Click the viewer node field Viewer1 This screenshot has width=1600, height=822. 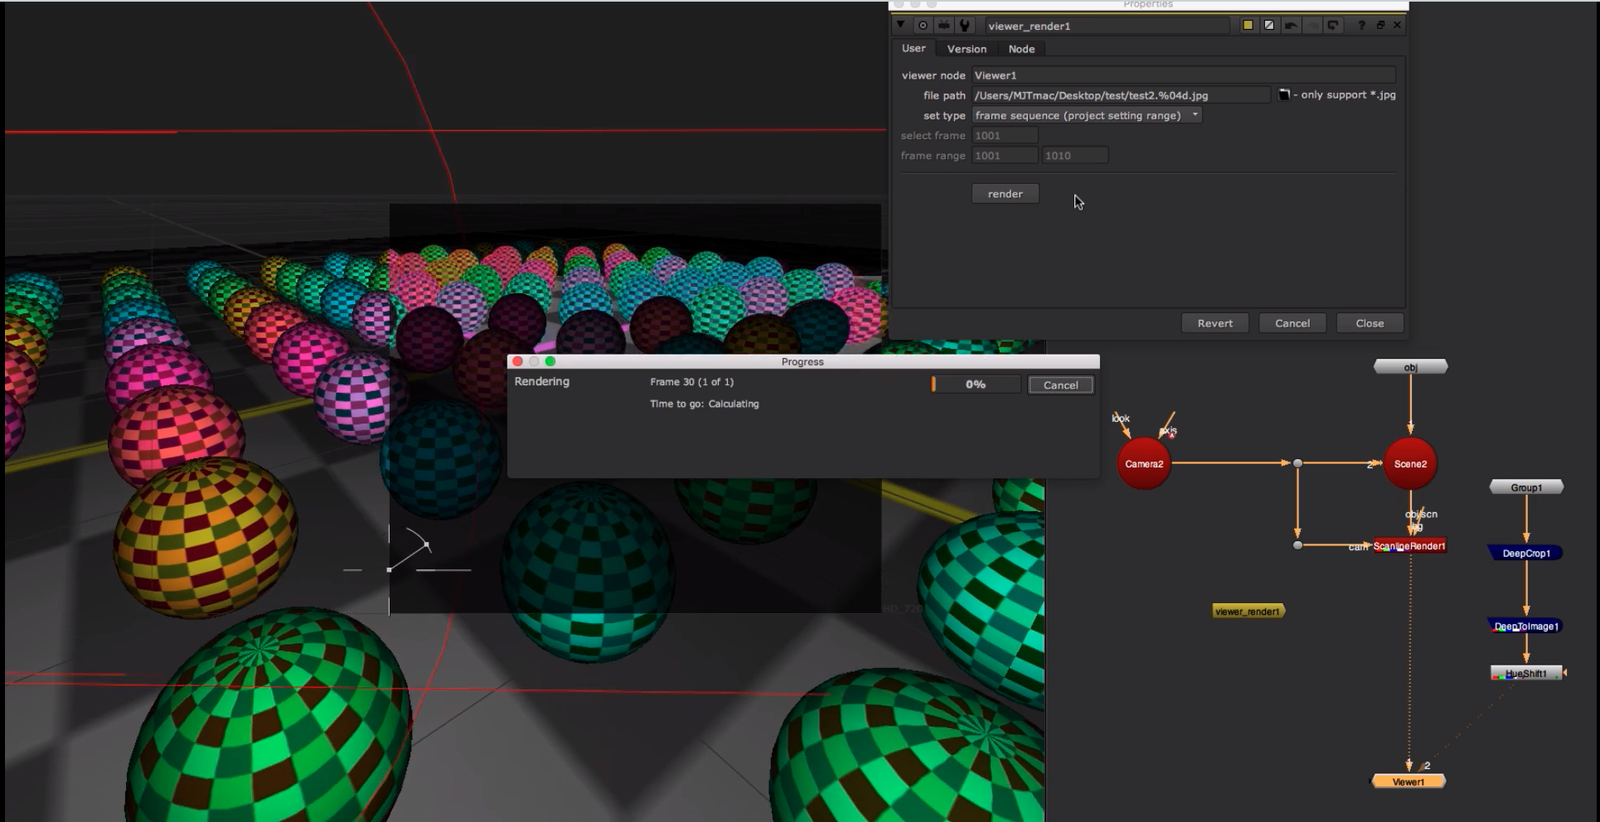click(x=1183, y=75)
